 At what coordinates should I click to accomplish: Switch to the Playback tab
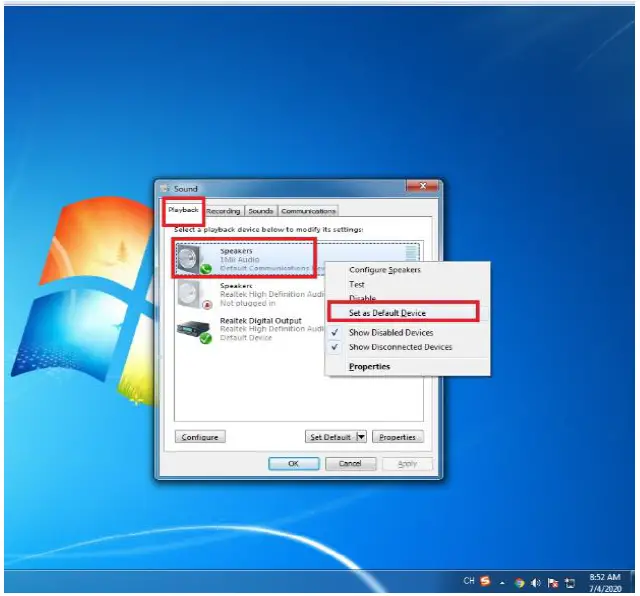183,210
